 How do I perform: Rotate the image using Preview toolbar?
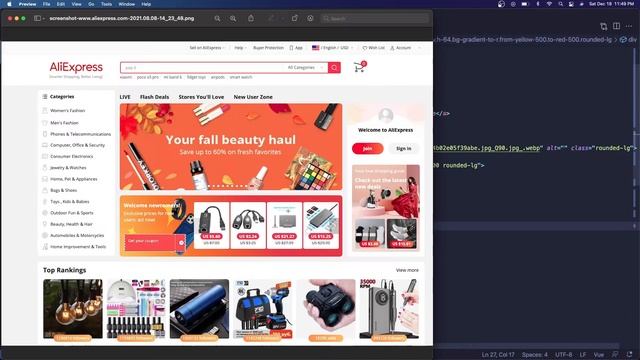tap(295, 18)
